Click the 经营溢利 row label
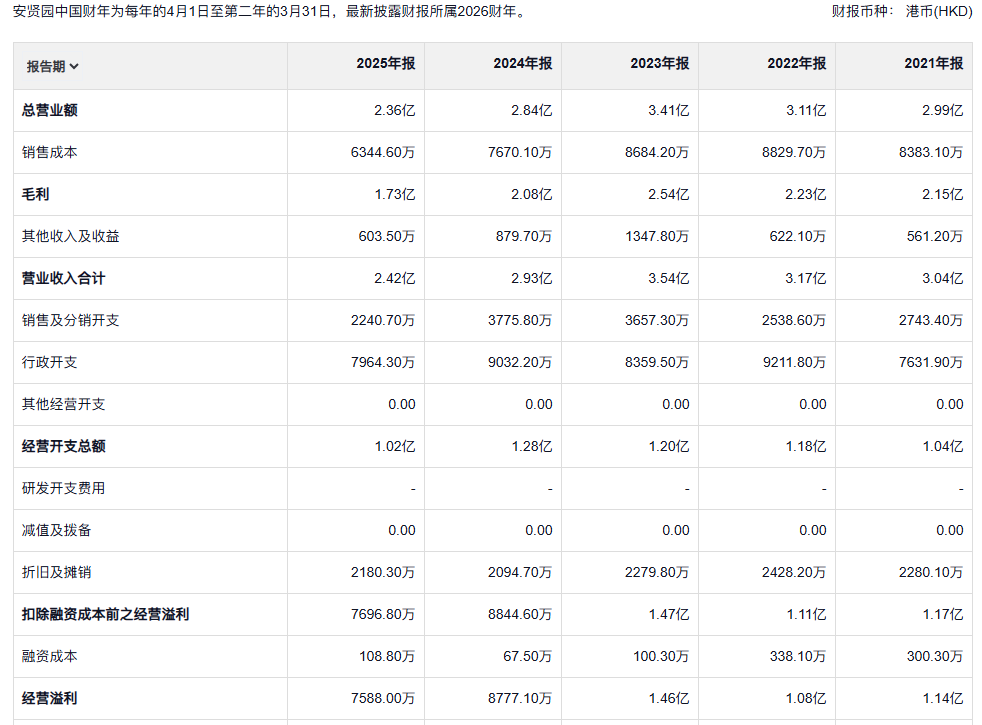The image size is (982, 725). pyautogui.click(x=50, y=698)
